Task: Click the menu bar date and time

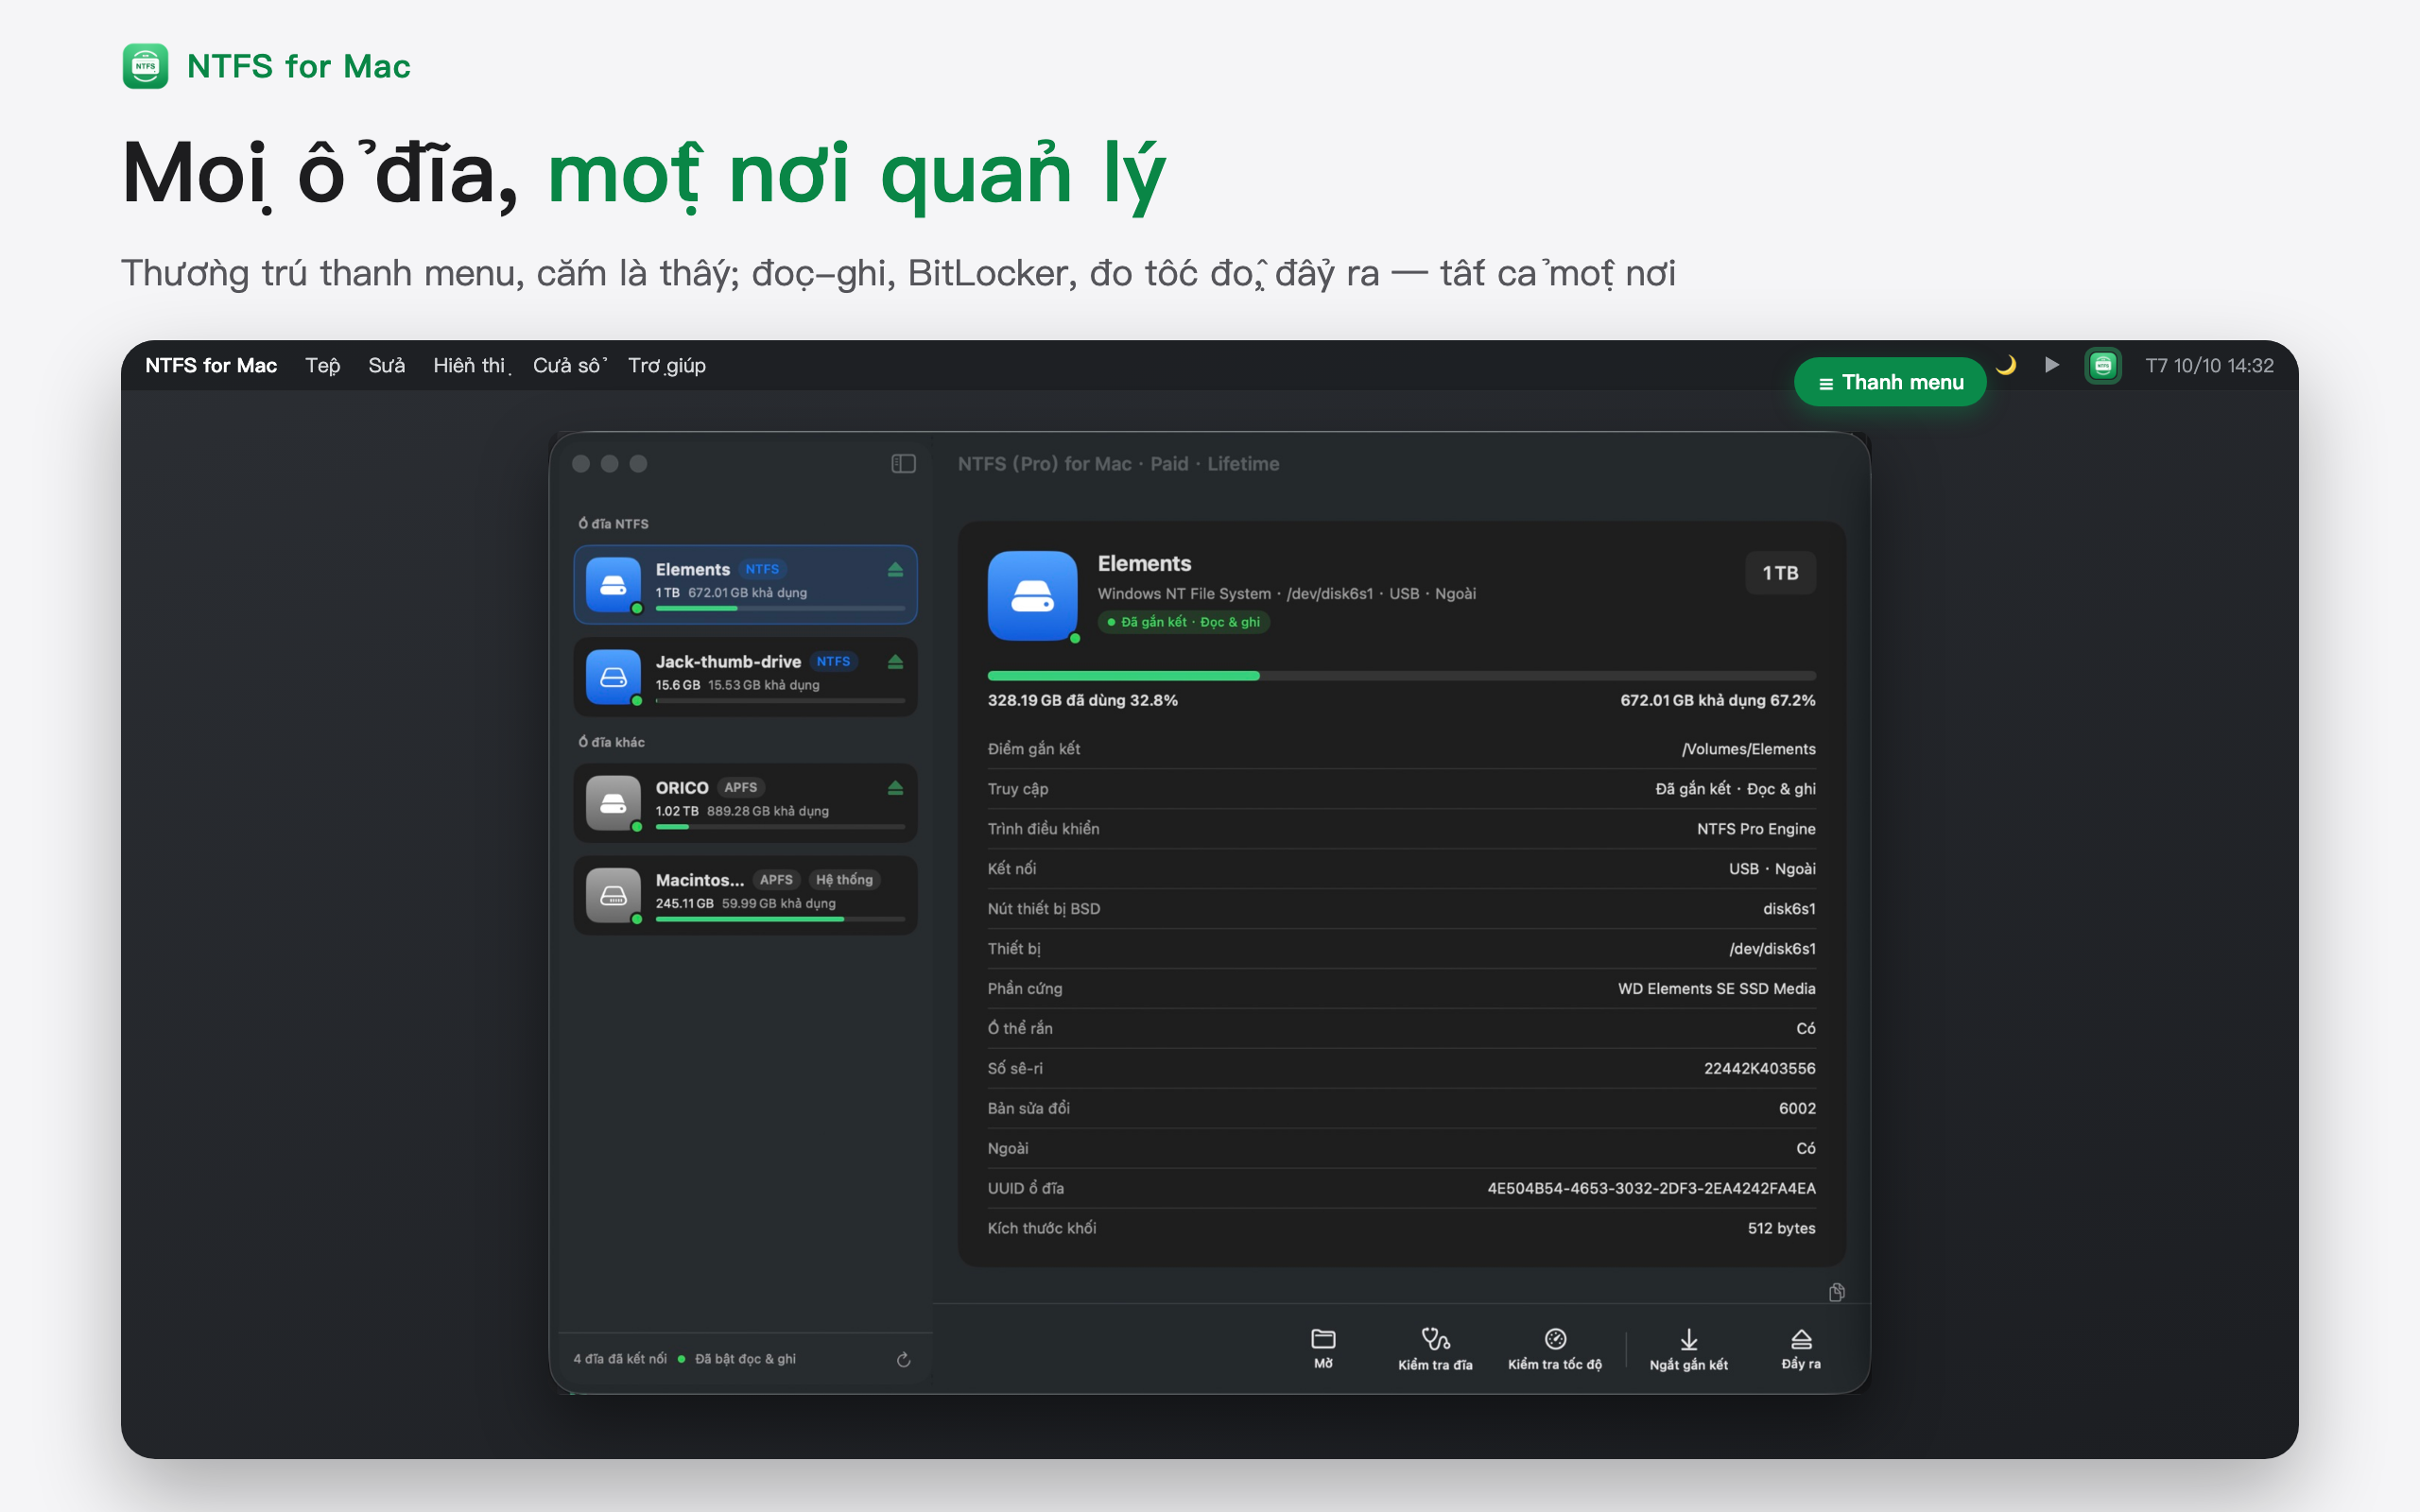Action: tap(2209, 365)
